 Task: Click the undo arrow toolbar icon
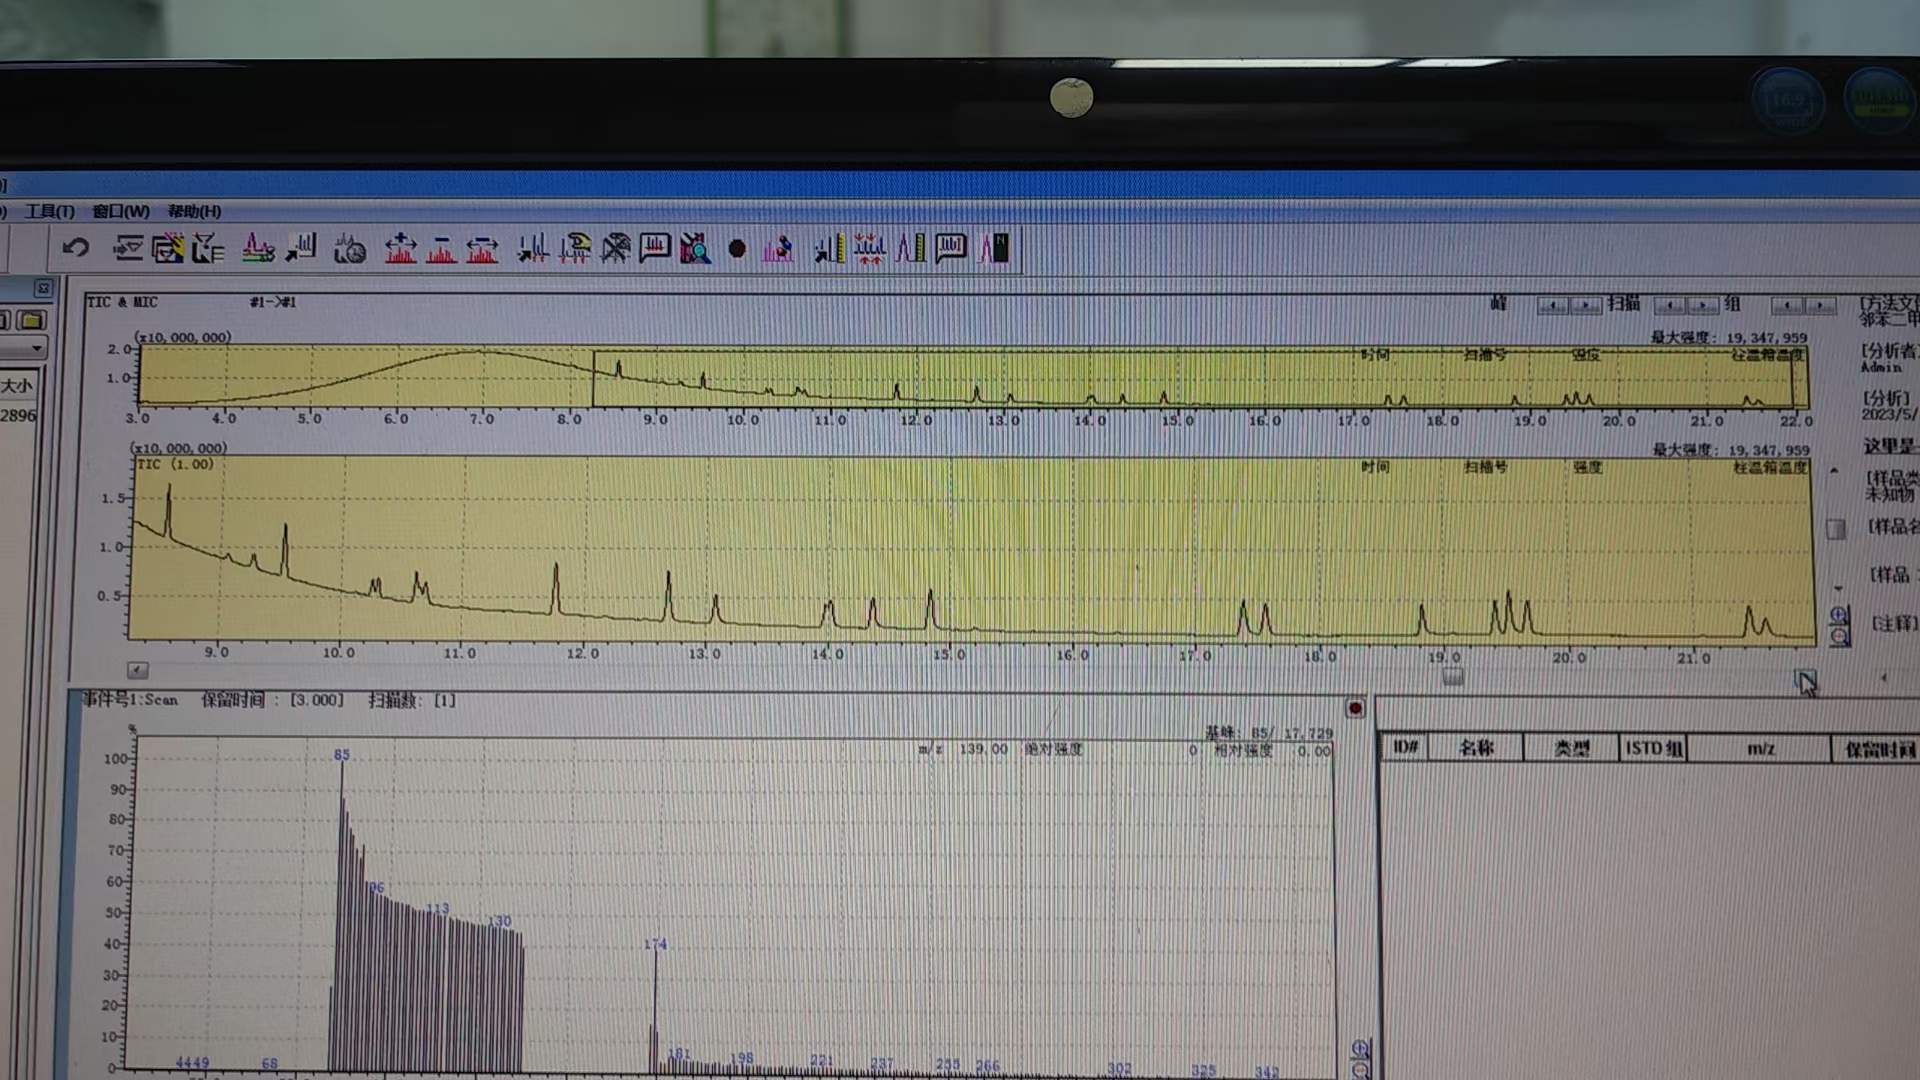coord(76,248)
